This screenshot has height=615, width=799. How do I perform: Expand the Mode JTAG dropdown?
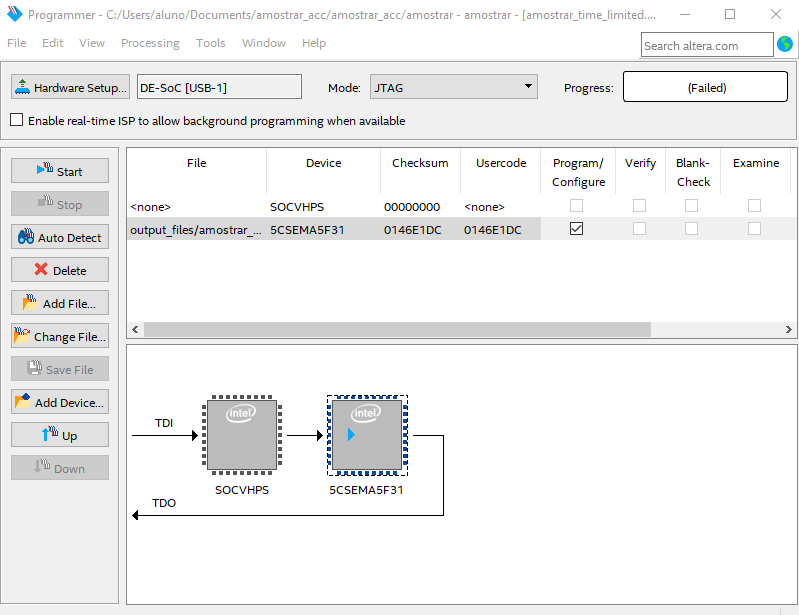click(454, 88)
